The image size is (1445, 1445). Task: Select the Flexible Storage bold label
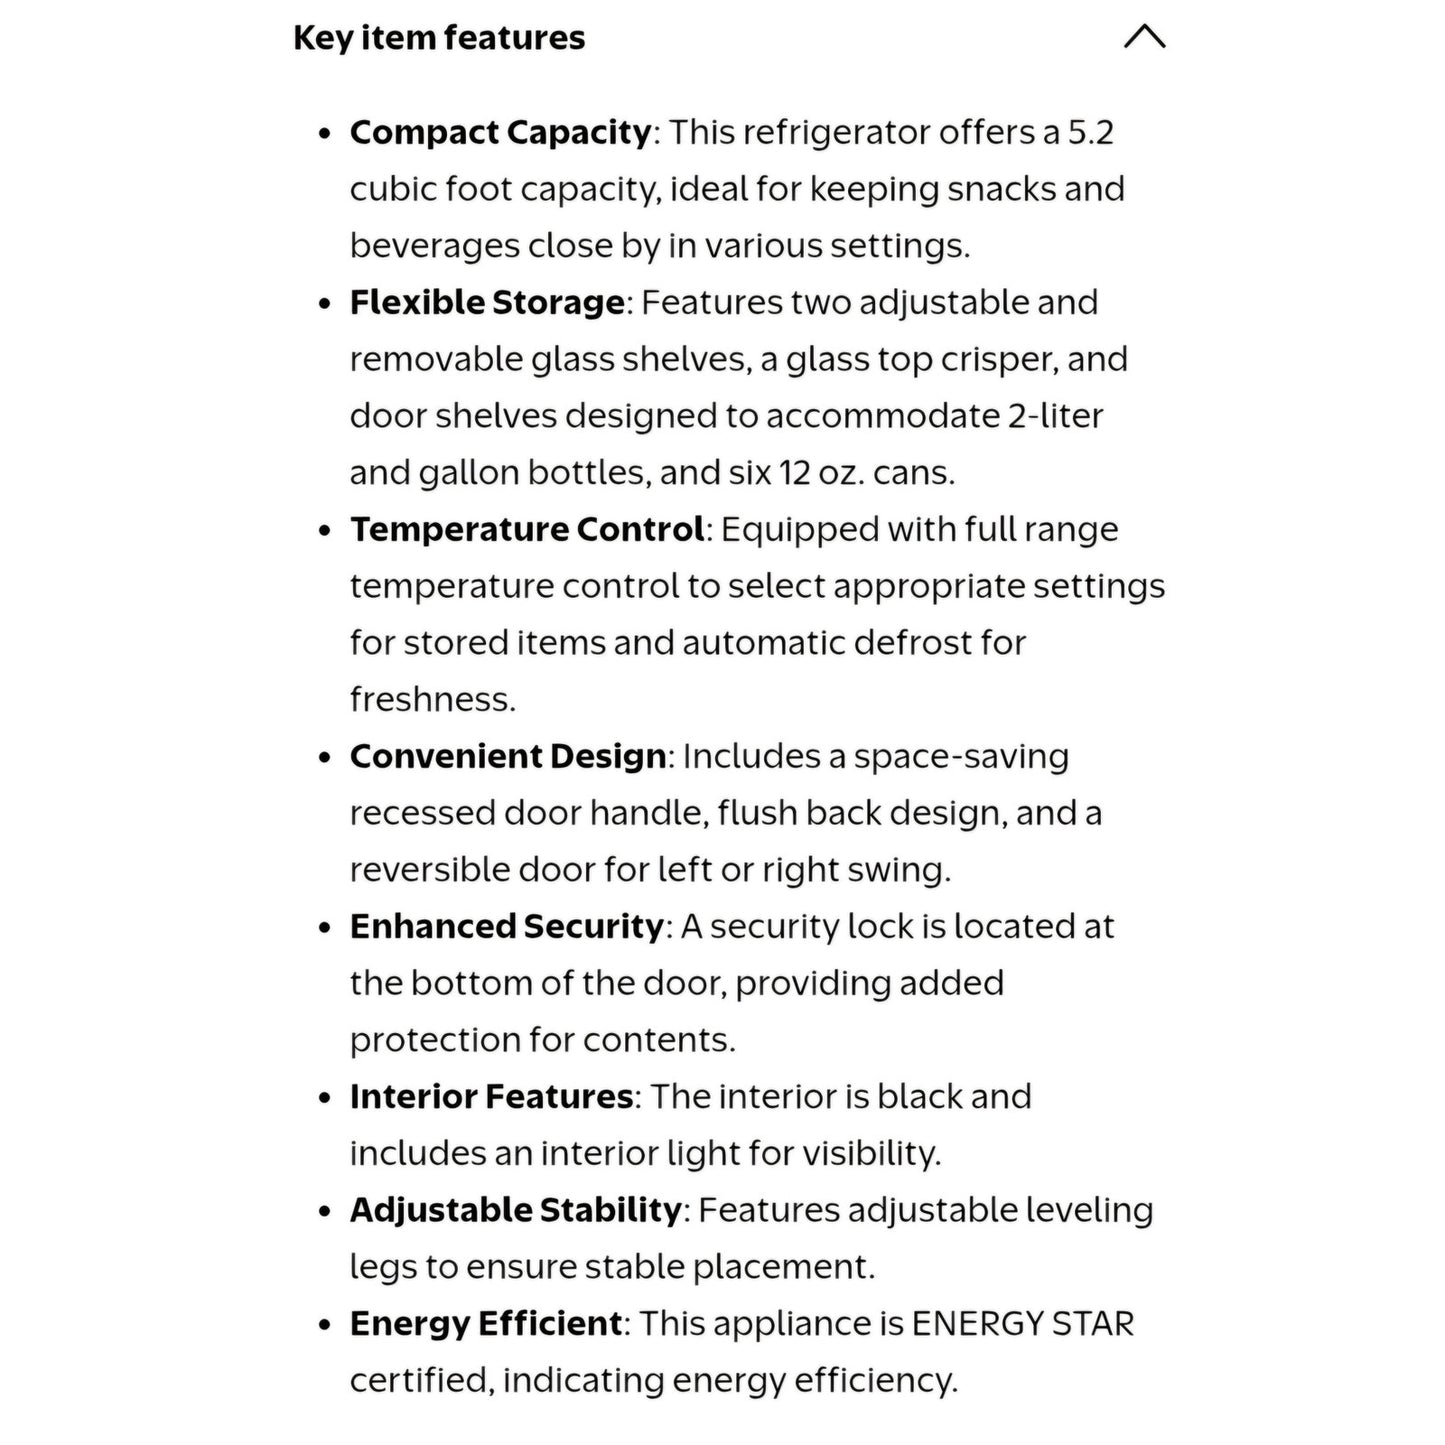click(487, 302)
